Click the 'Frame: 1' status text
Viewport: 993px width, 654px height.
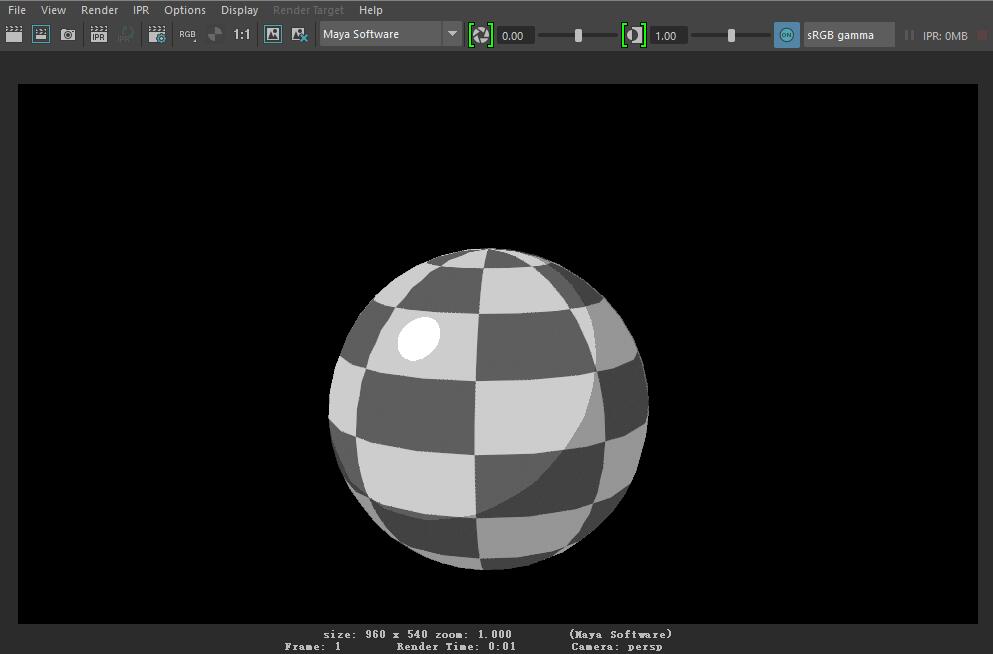[x=313, y=646]
